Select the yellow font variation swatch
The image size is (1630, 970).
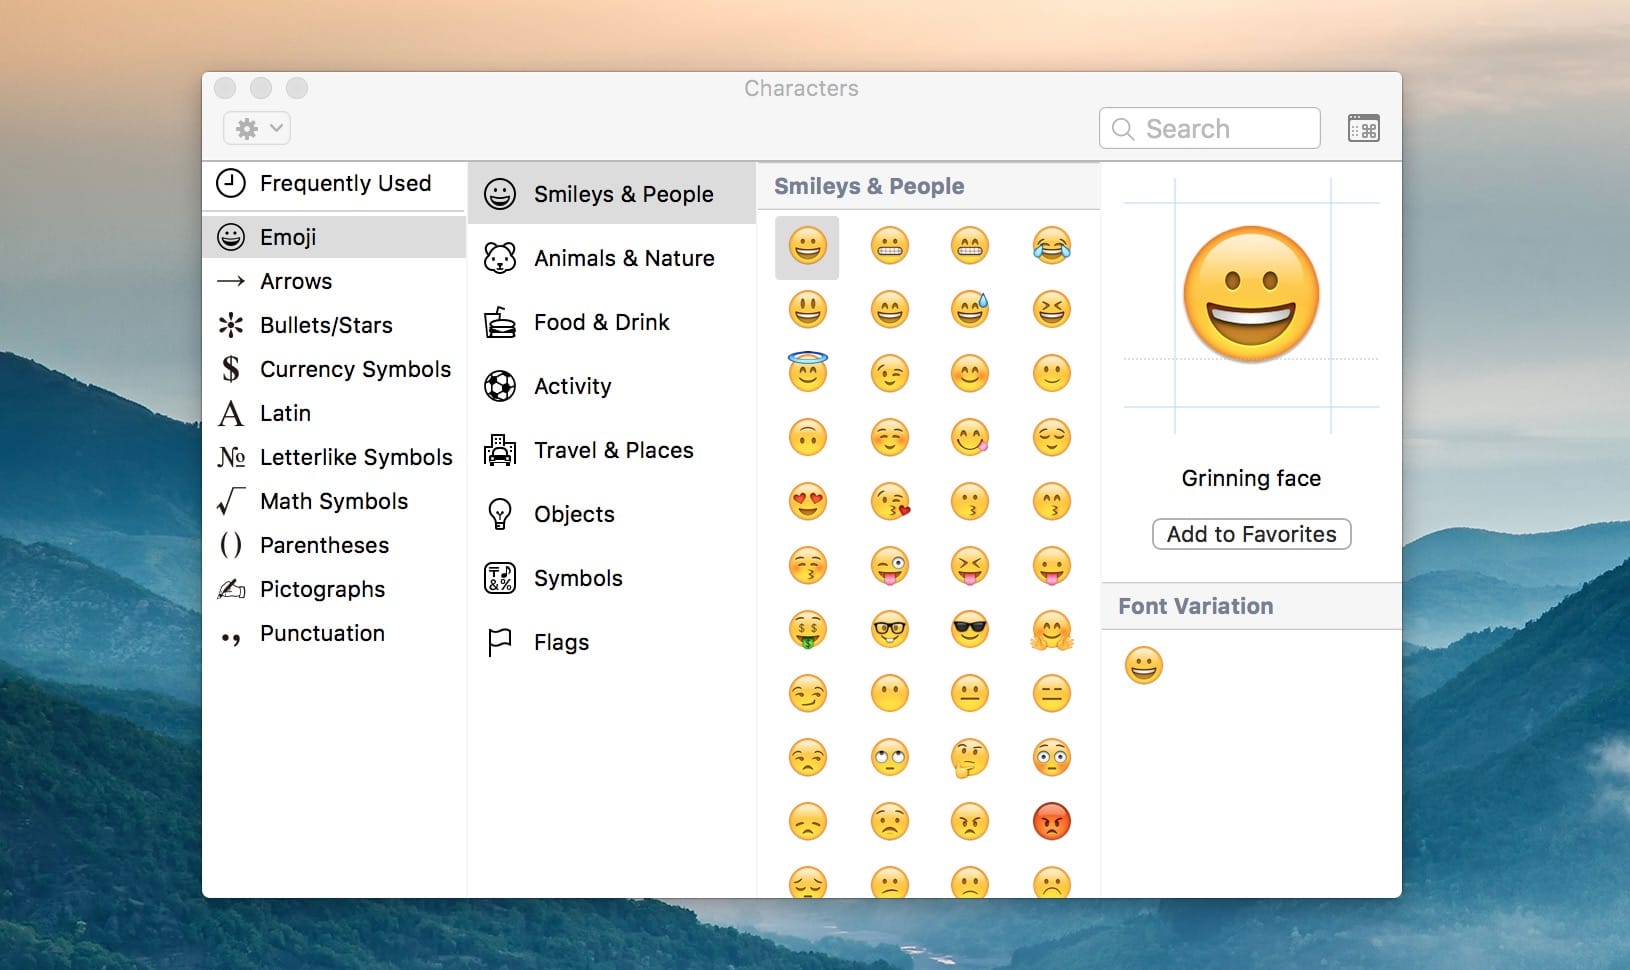coord(1144,665)
